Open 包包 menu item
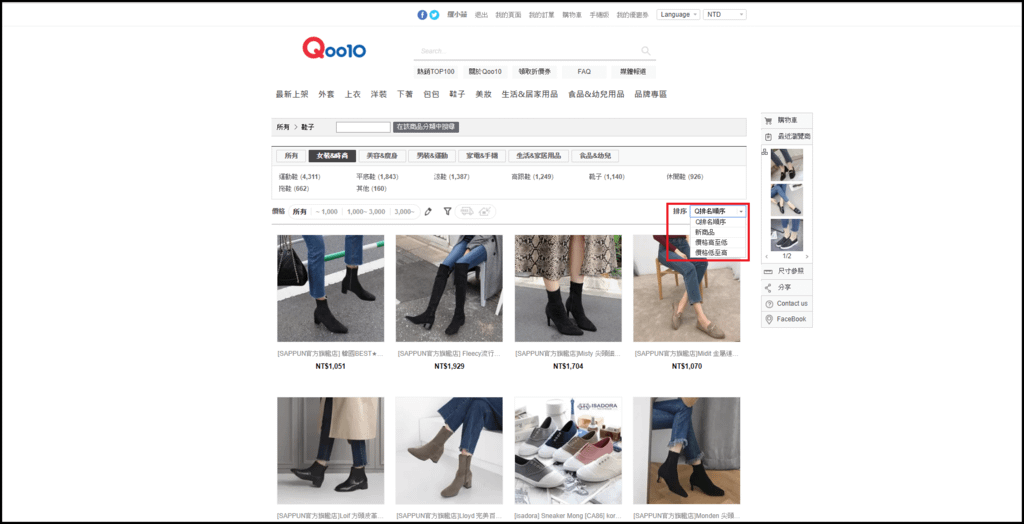Image resolution: width=1024 pixels, height=524 pixels. point(431,94)
